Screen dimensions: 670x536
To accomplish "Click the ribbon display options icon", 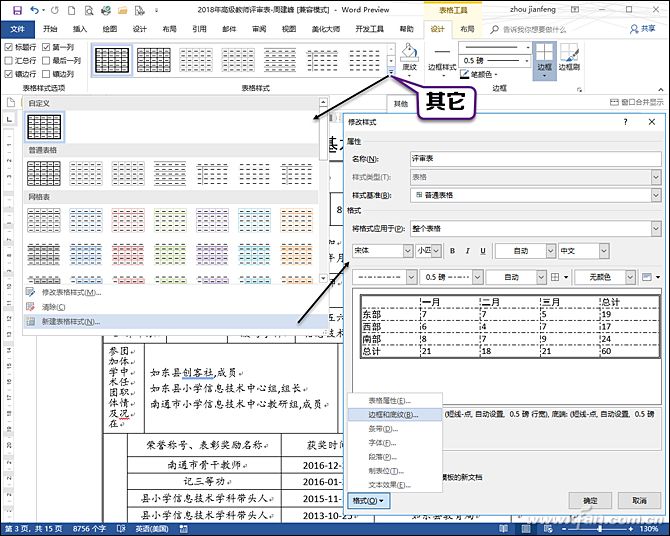I will pyautogui.click(x=576, y=9).
